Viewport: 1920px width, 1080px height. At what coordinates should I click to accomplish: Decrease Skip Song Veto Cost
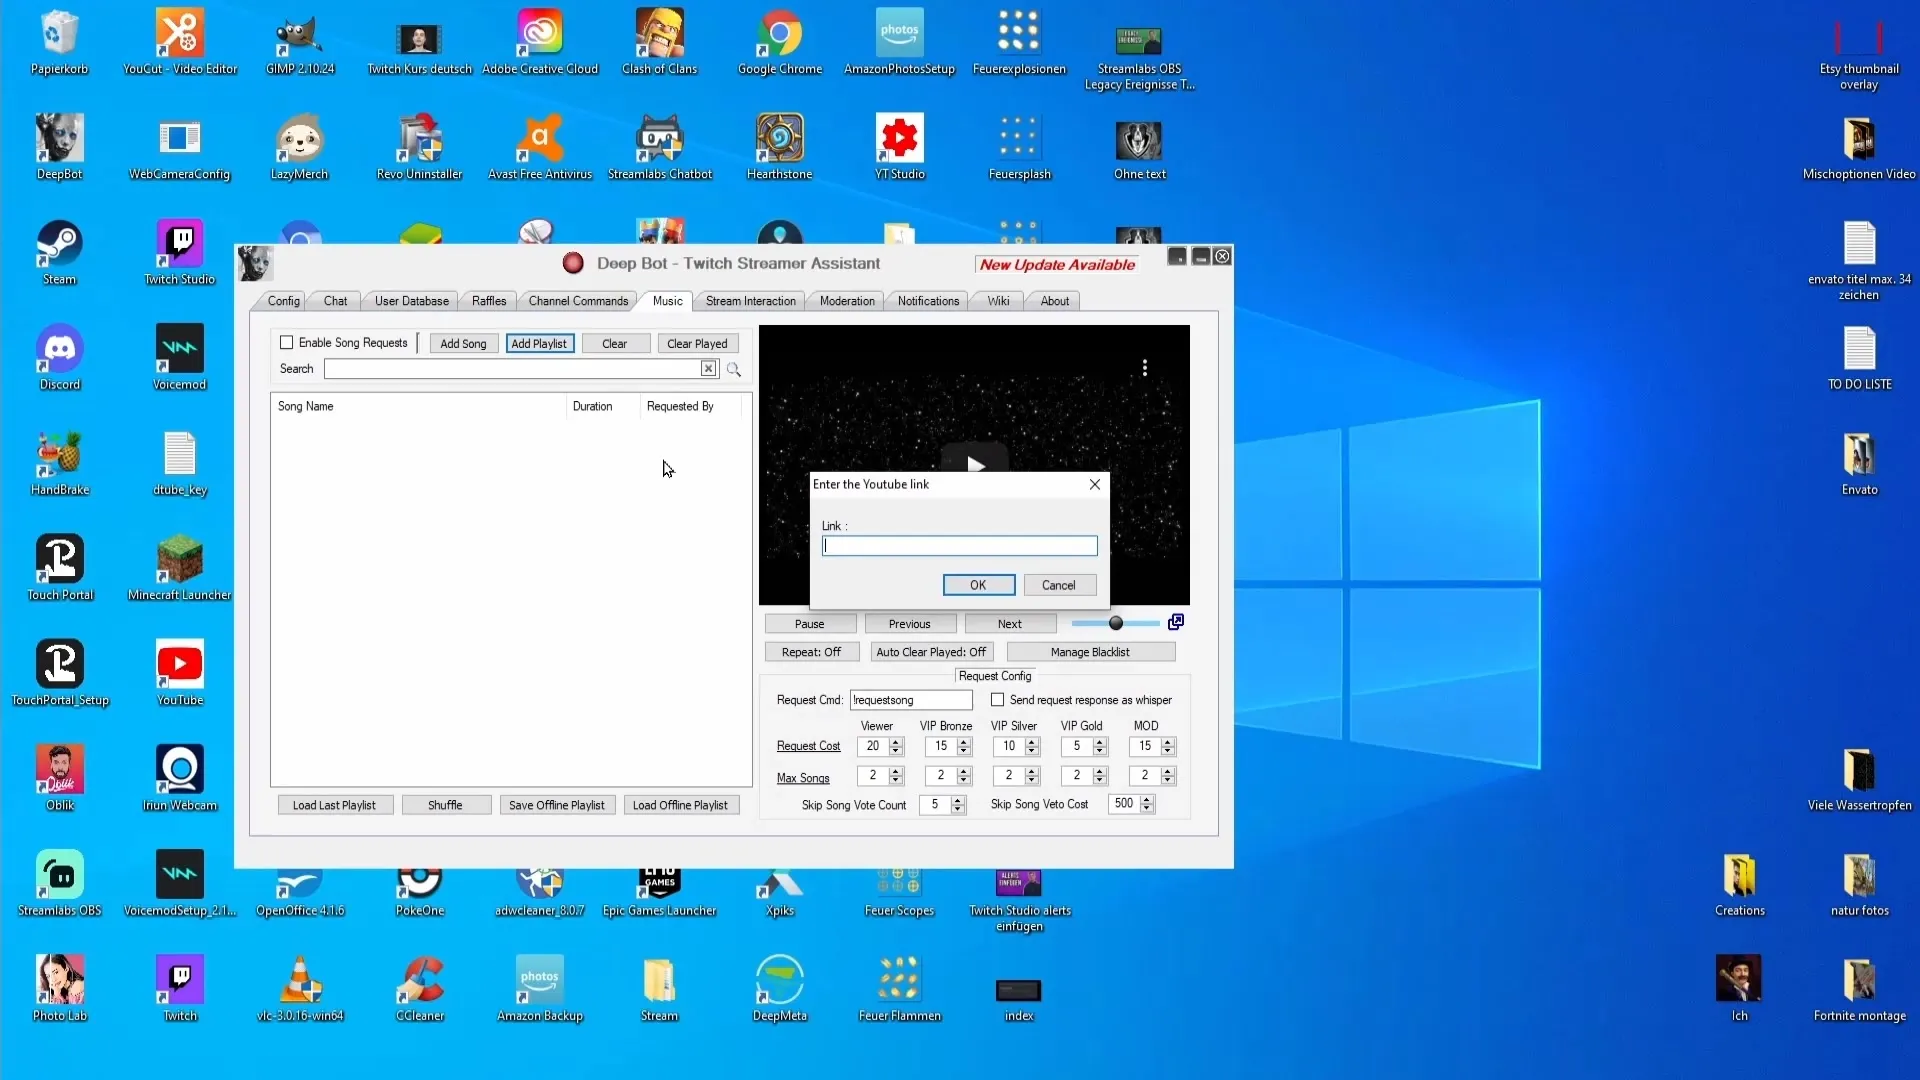[x=1148, y=809]
